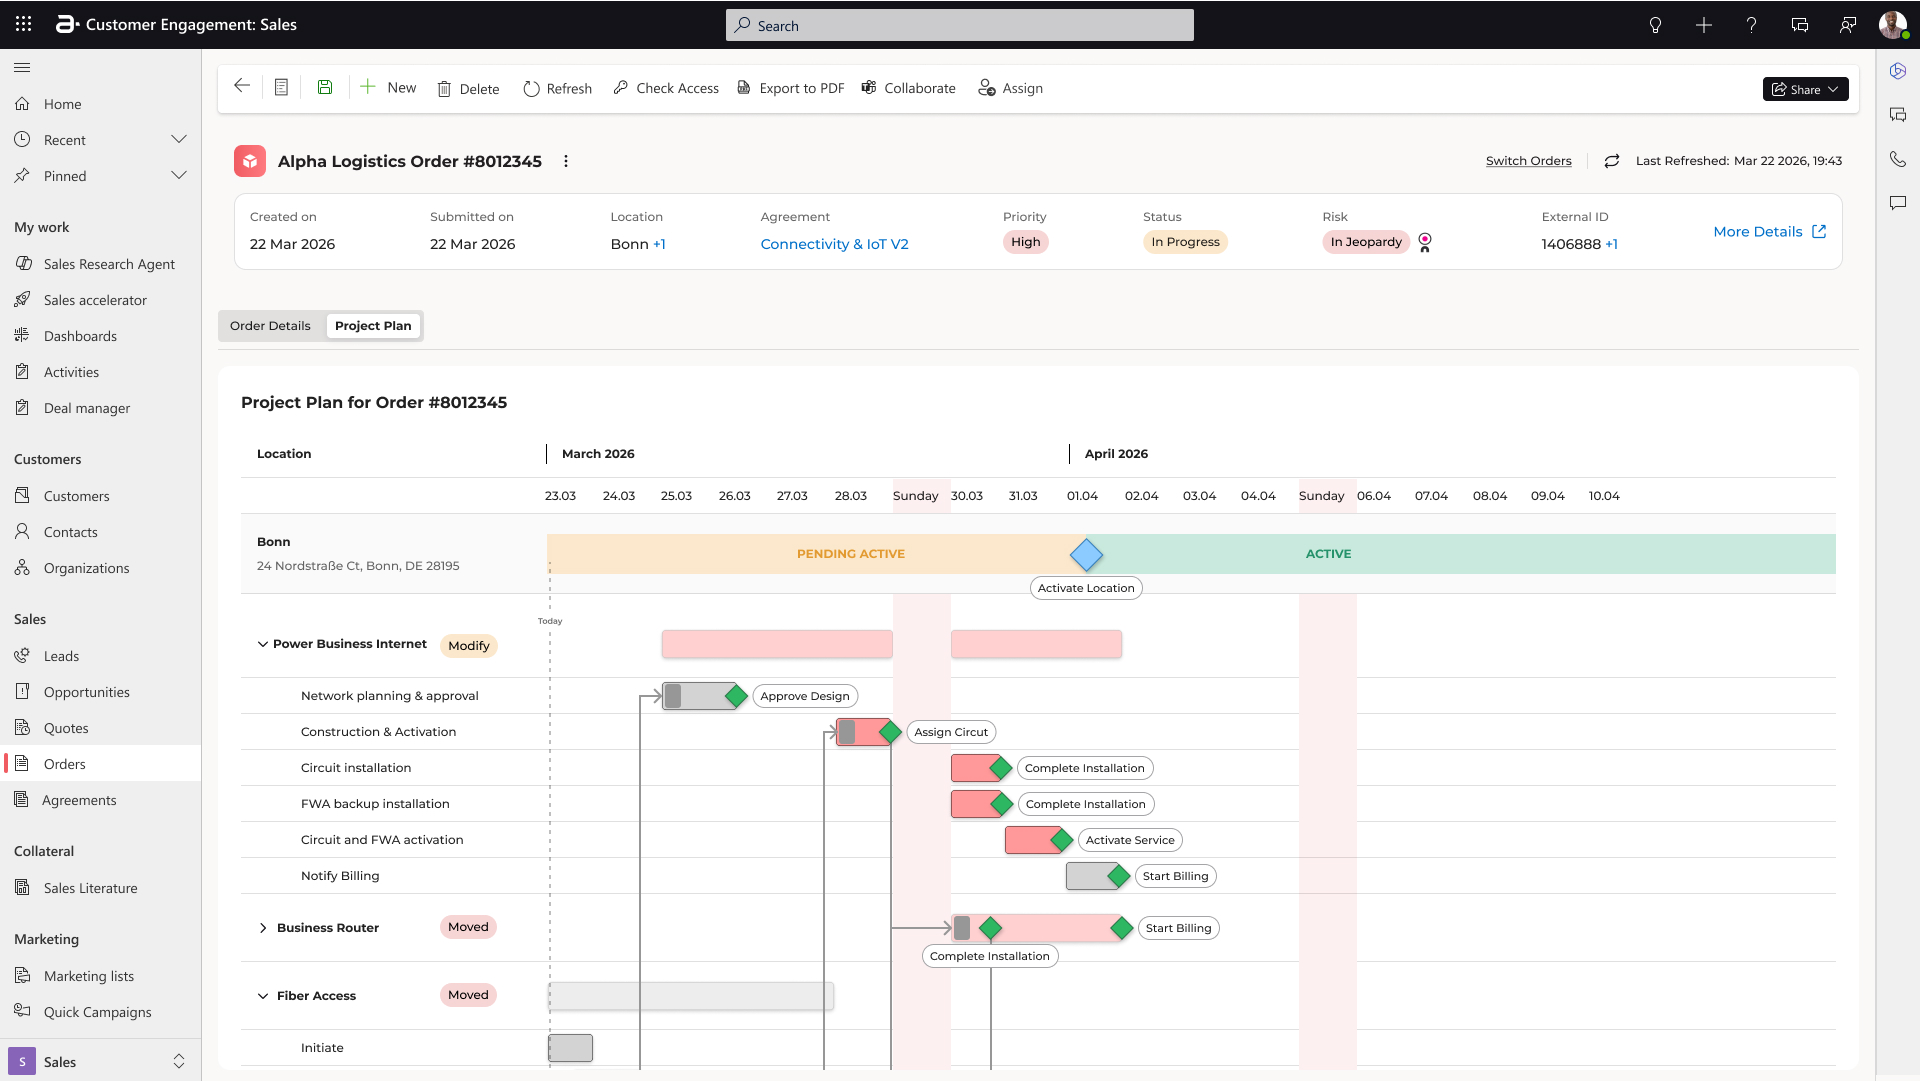Image resolution: width=1920 pixels, height=1081 pixels.
Task: Click the plus quick create icon
Action: 1704,25
